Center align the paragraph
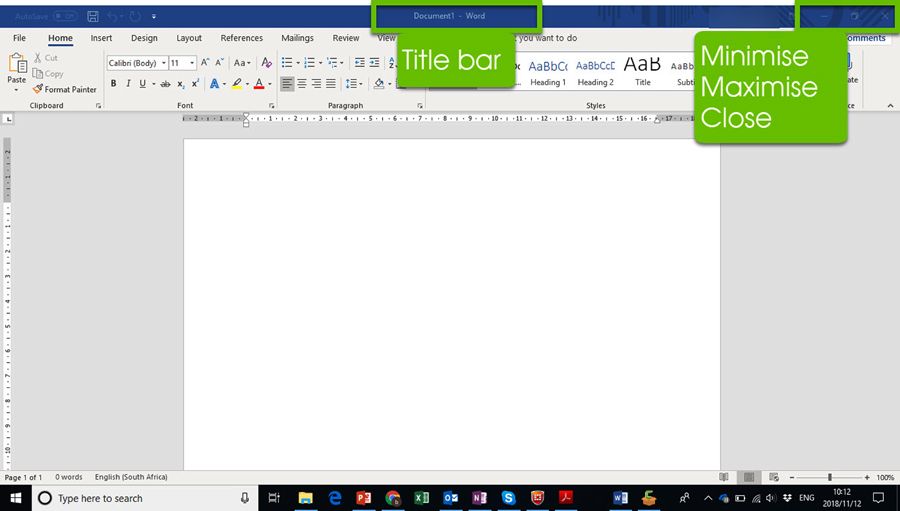The width and height of the screenshot is (900, 511). click(x=302, y=84)
